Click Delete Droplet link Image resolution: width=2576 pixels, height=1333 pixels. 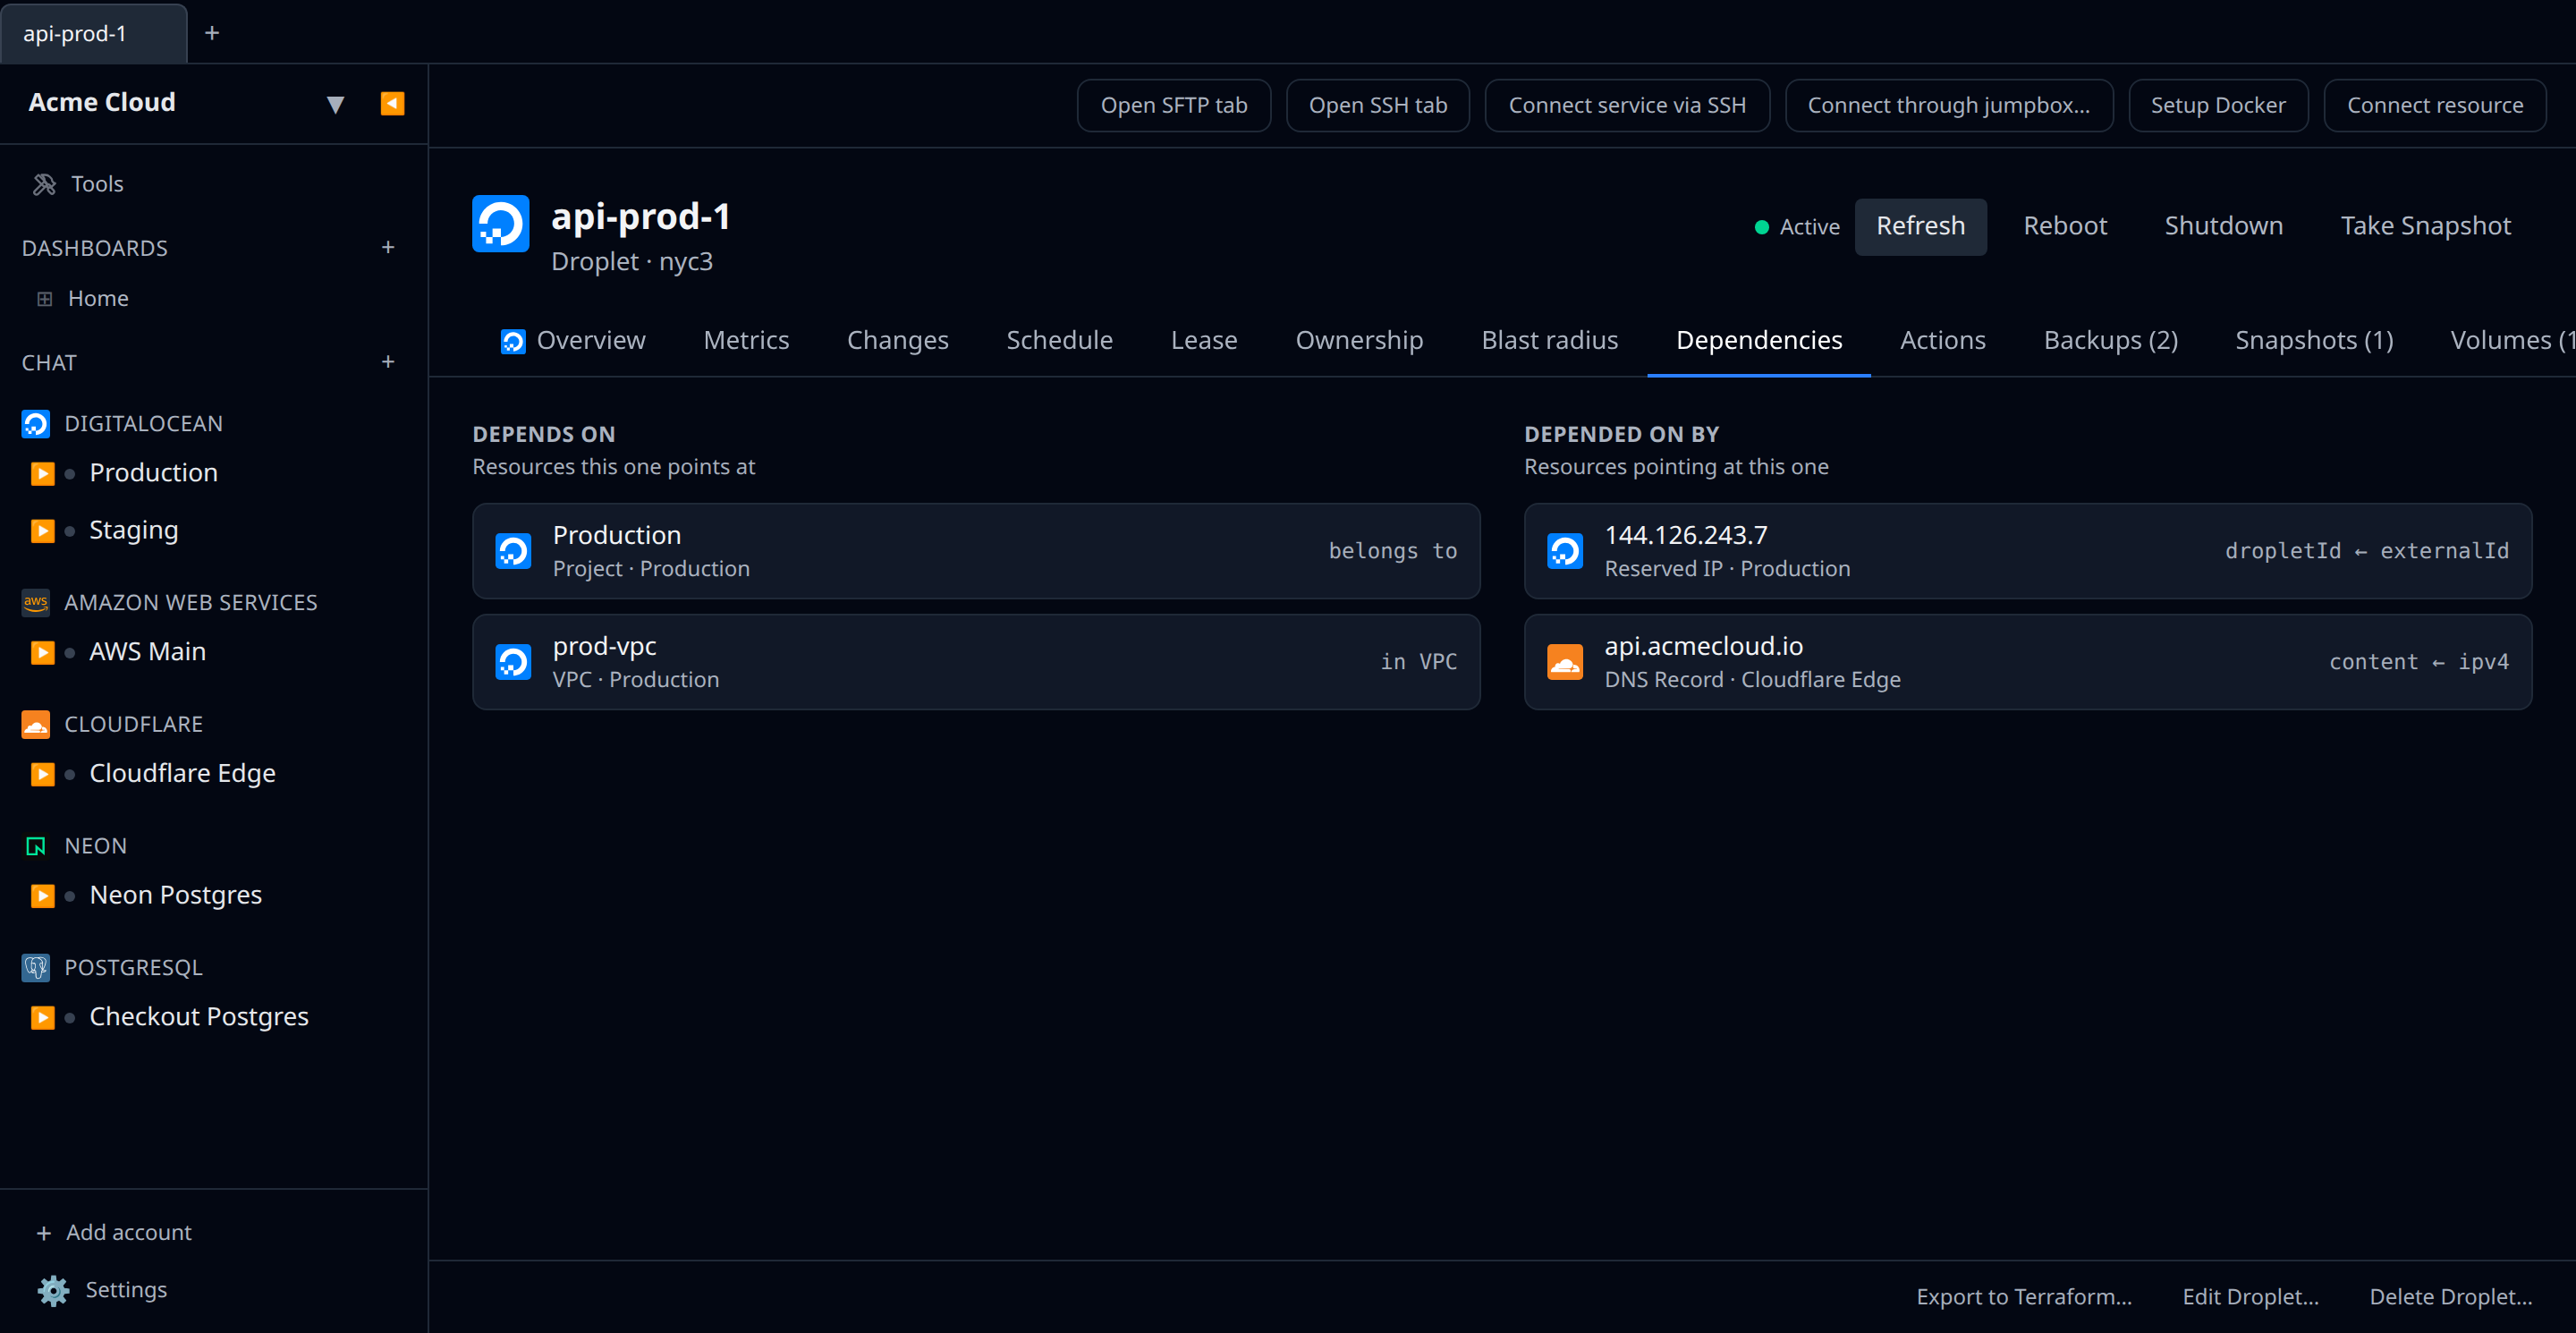tap(2450, 1297)
